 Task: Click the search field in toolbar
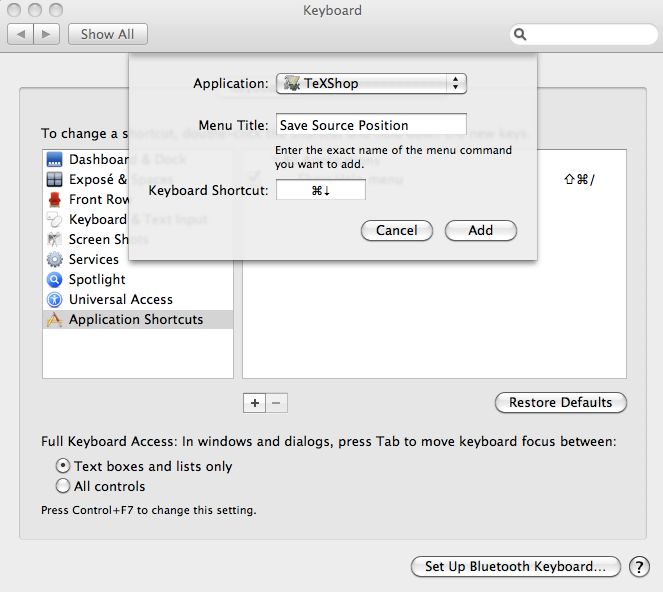(584, 34)
